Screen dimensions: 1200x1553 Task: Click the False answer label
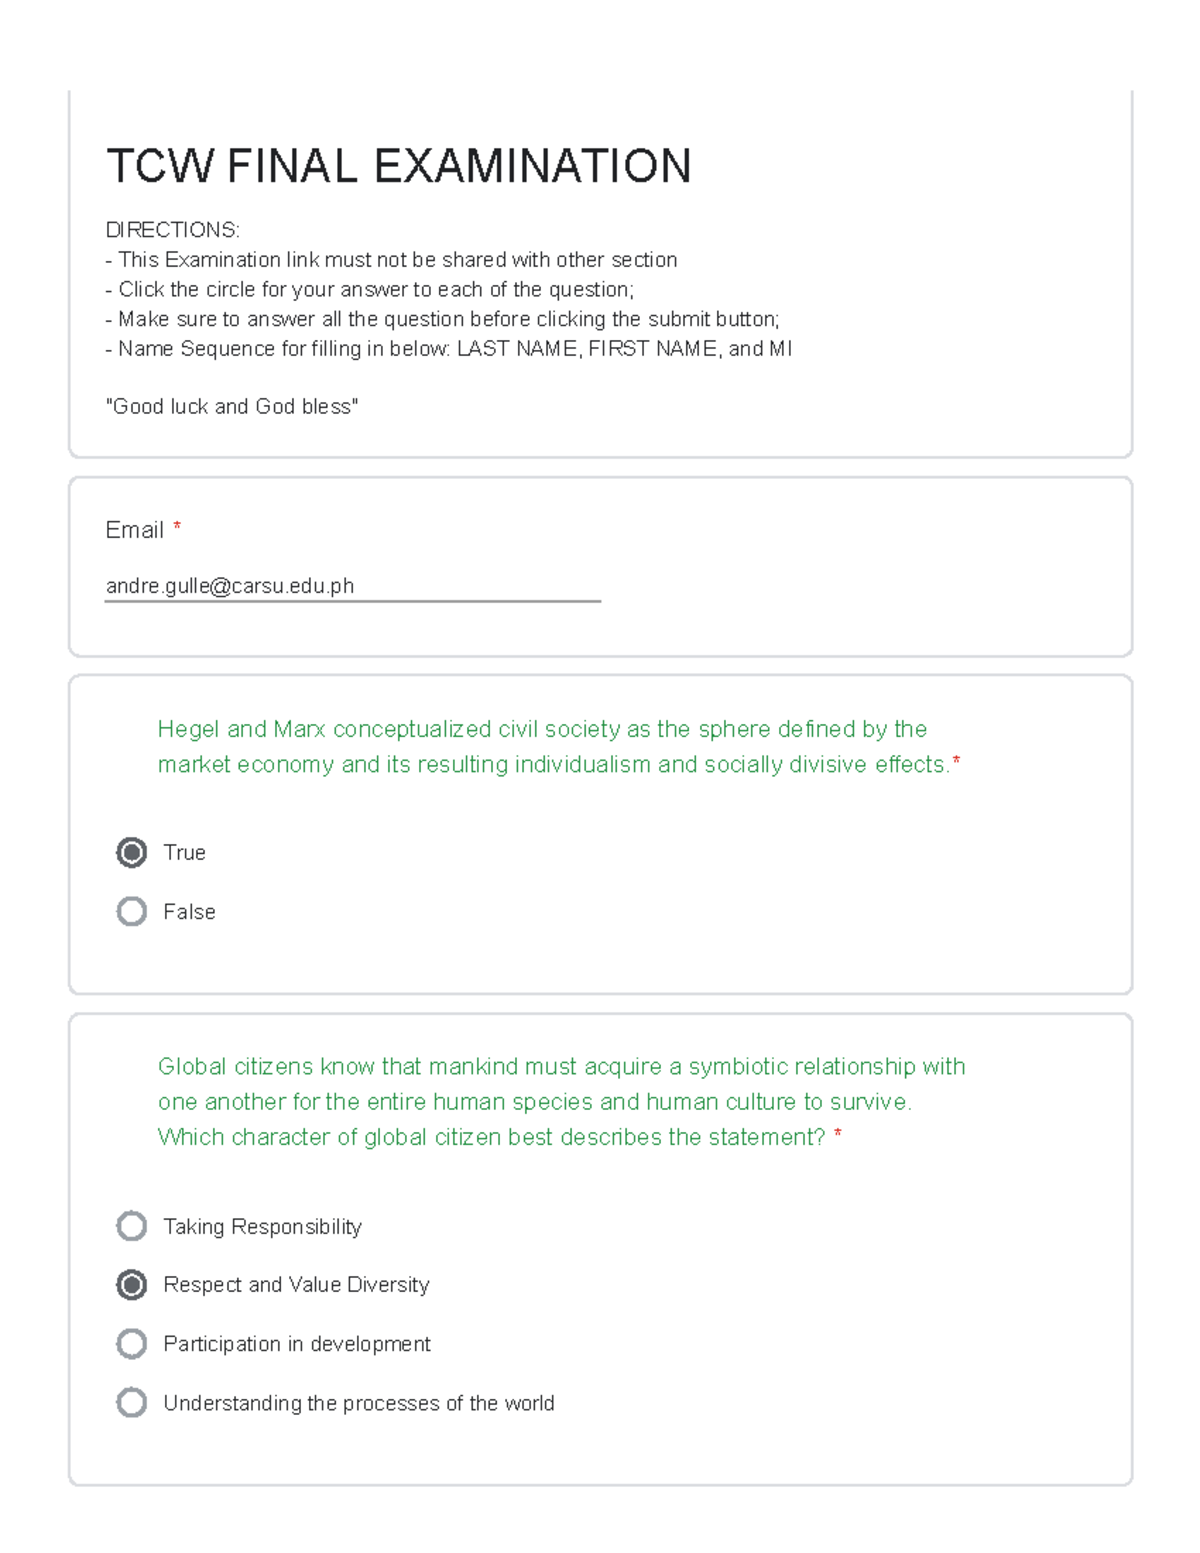(x=189, y=911)
